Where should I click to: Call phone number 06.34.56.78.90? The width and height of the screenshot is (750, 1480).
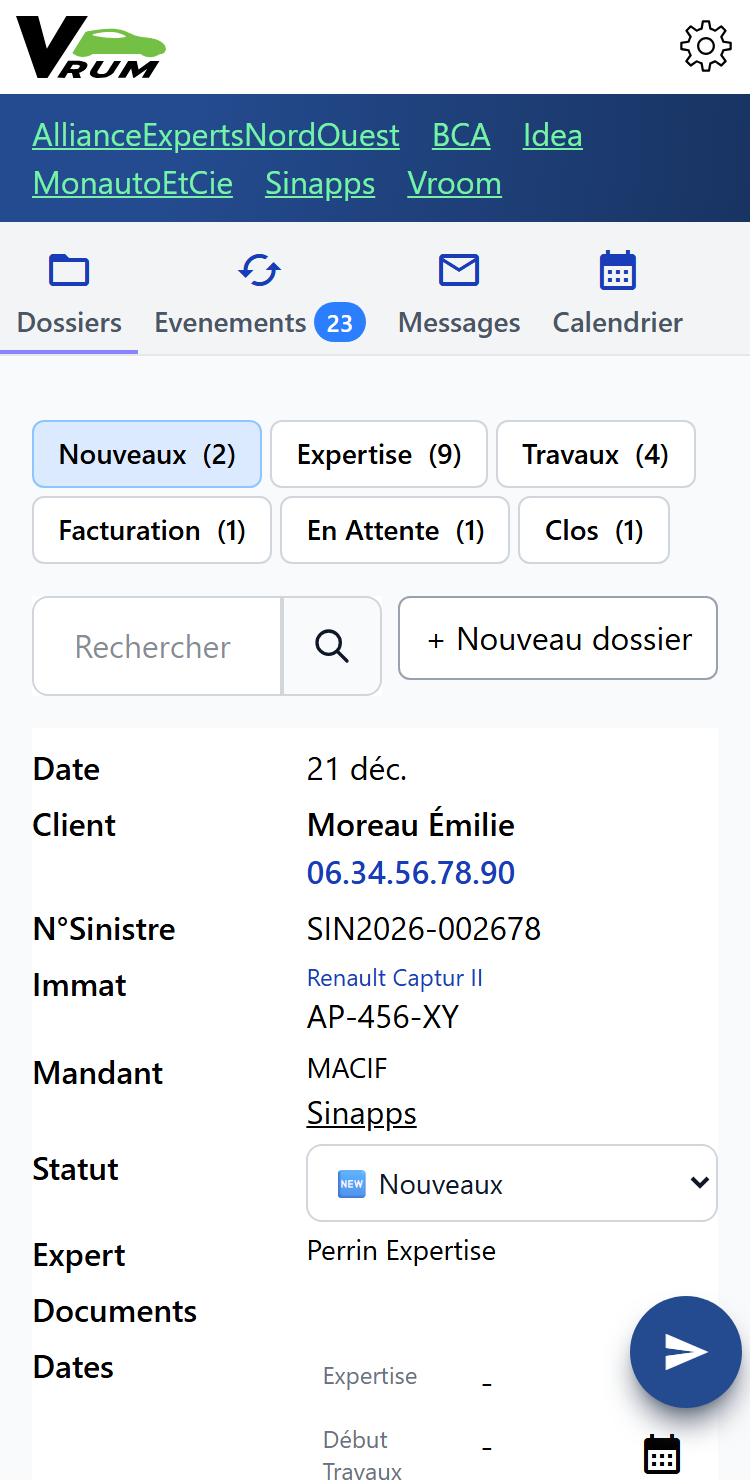(x=411, y=872)
